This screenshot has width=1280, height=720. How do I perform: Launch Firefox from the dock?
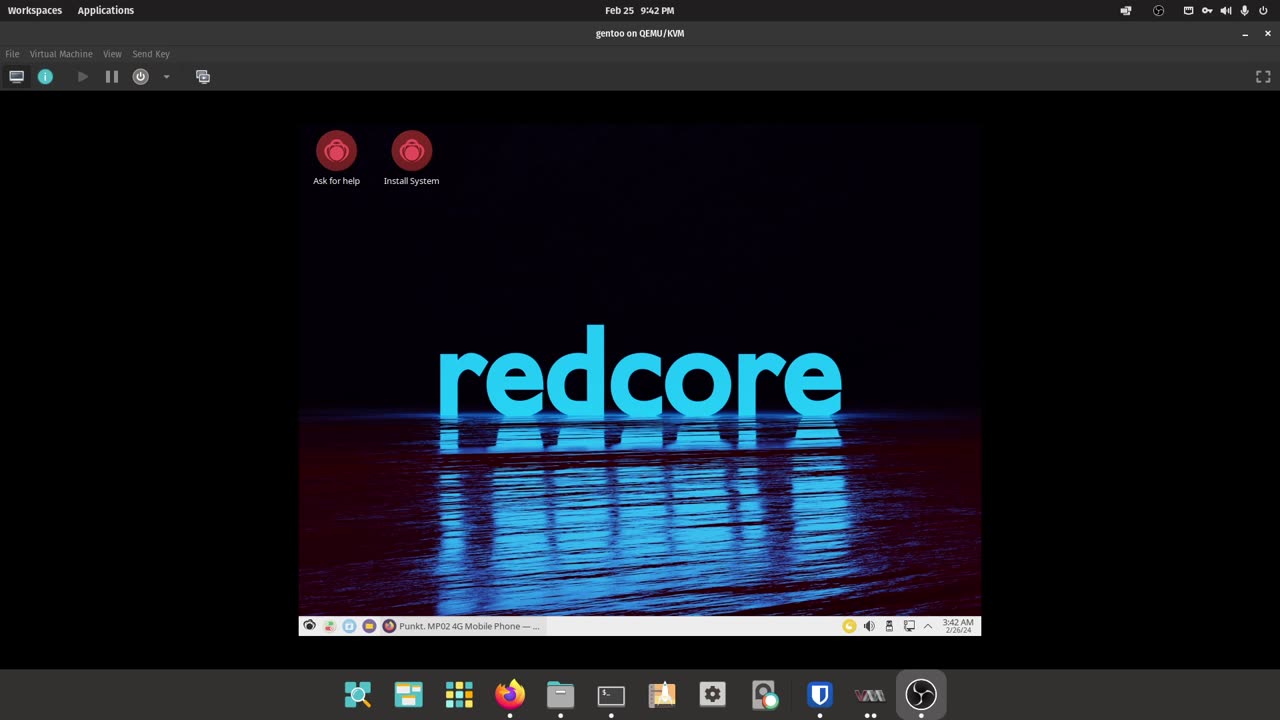click(510, 694)
